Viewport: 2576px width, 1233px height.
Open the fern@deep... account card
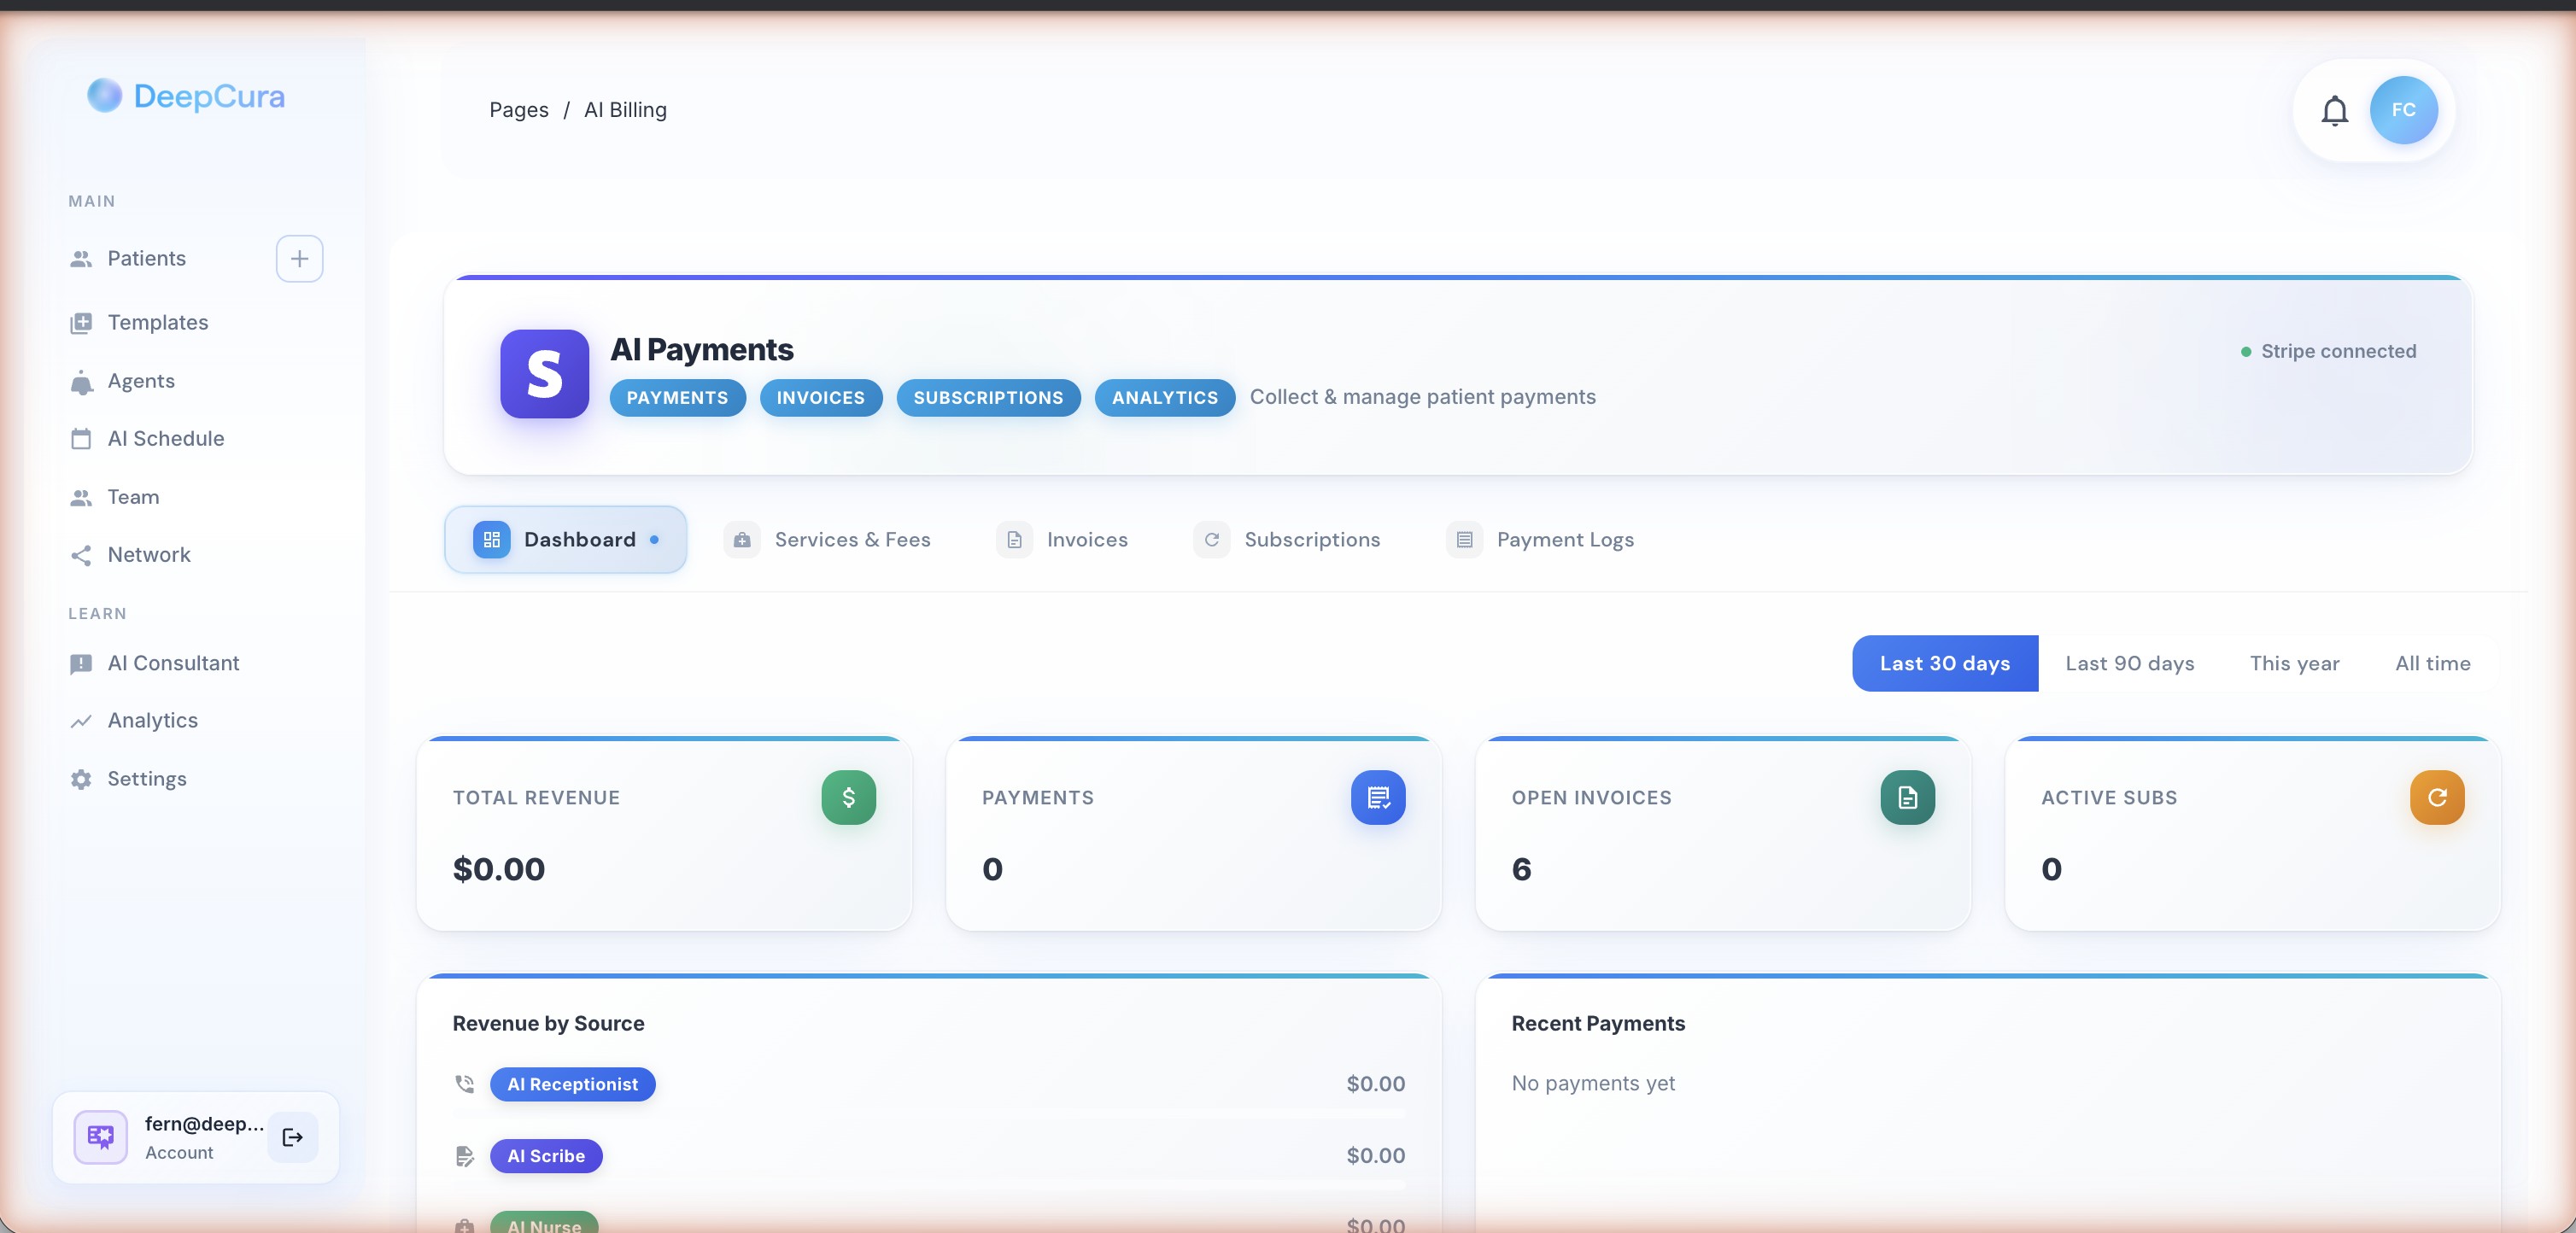[196, 1137]
